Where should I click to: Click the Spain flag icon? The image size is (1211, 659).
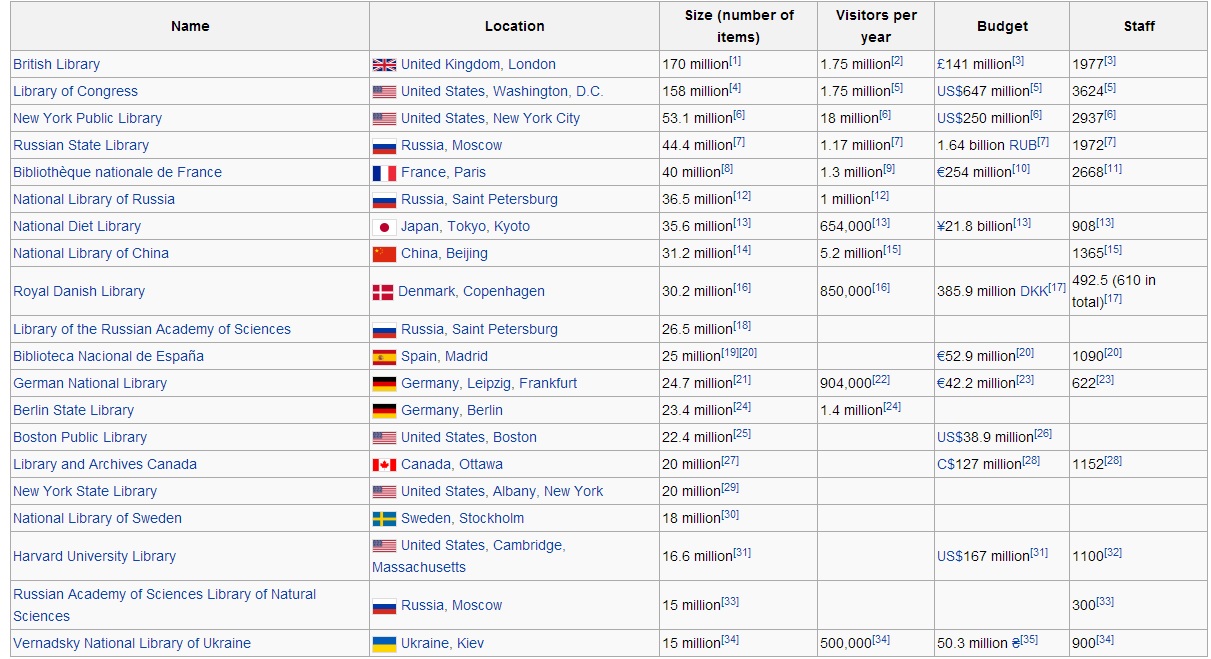coord(384,357)
